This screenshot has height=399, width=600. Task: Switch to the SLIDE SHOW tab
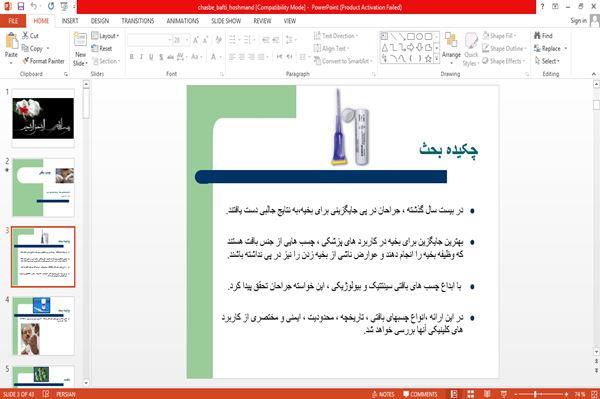[226, 21]
